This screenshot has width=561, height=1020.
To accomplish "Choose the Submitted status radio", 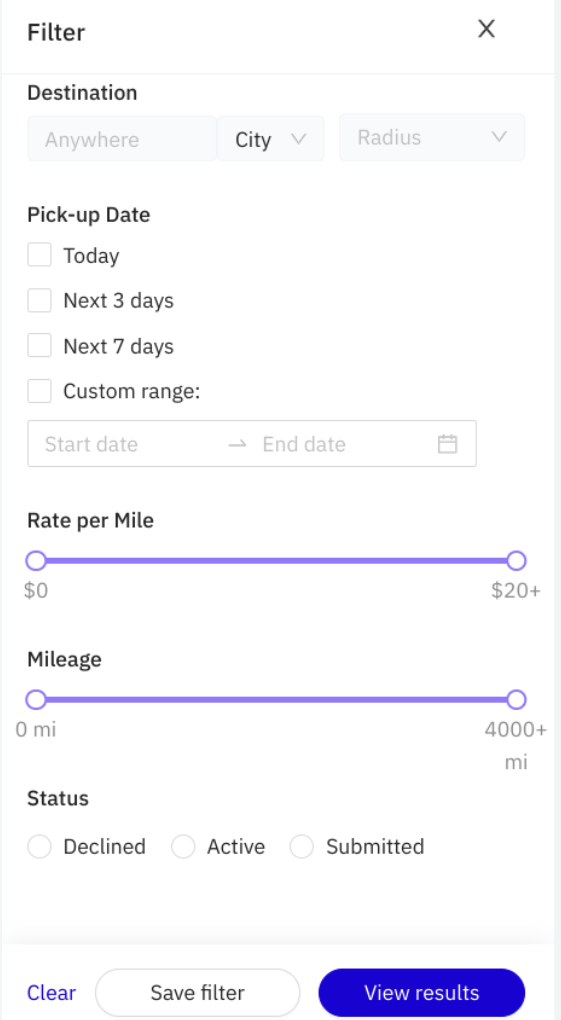I will (x=302, y=847).
